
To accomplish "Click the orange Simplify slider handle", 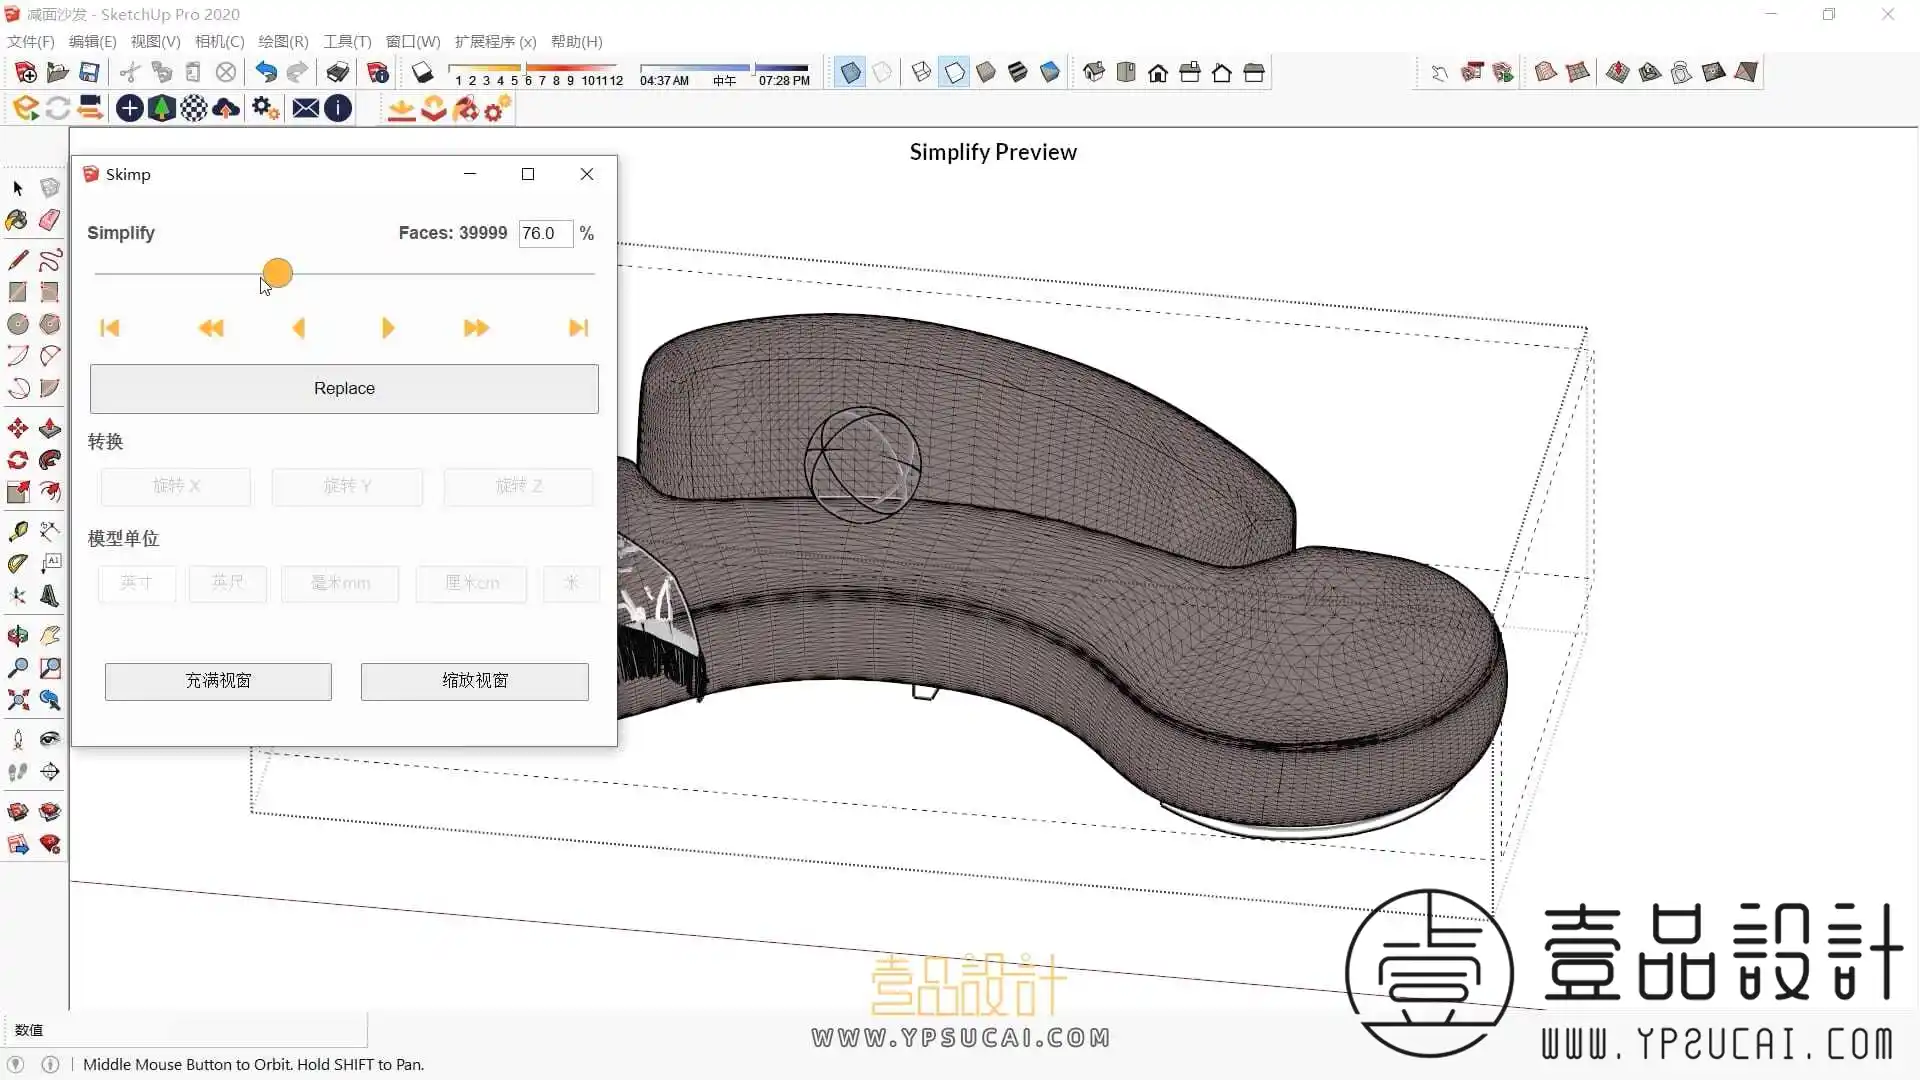I will (x=277, y=272).
